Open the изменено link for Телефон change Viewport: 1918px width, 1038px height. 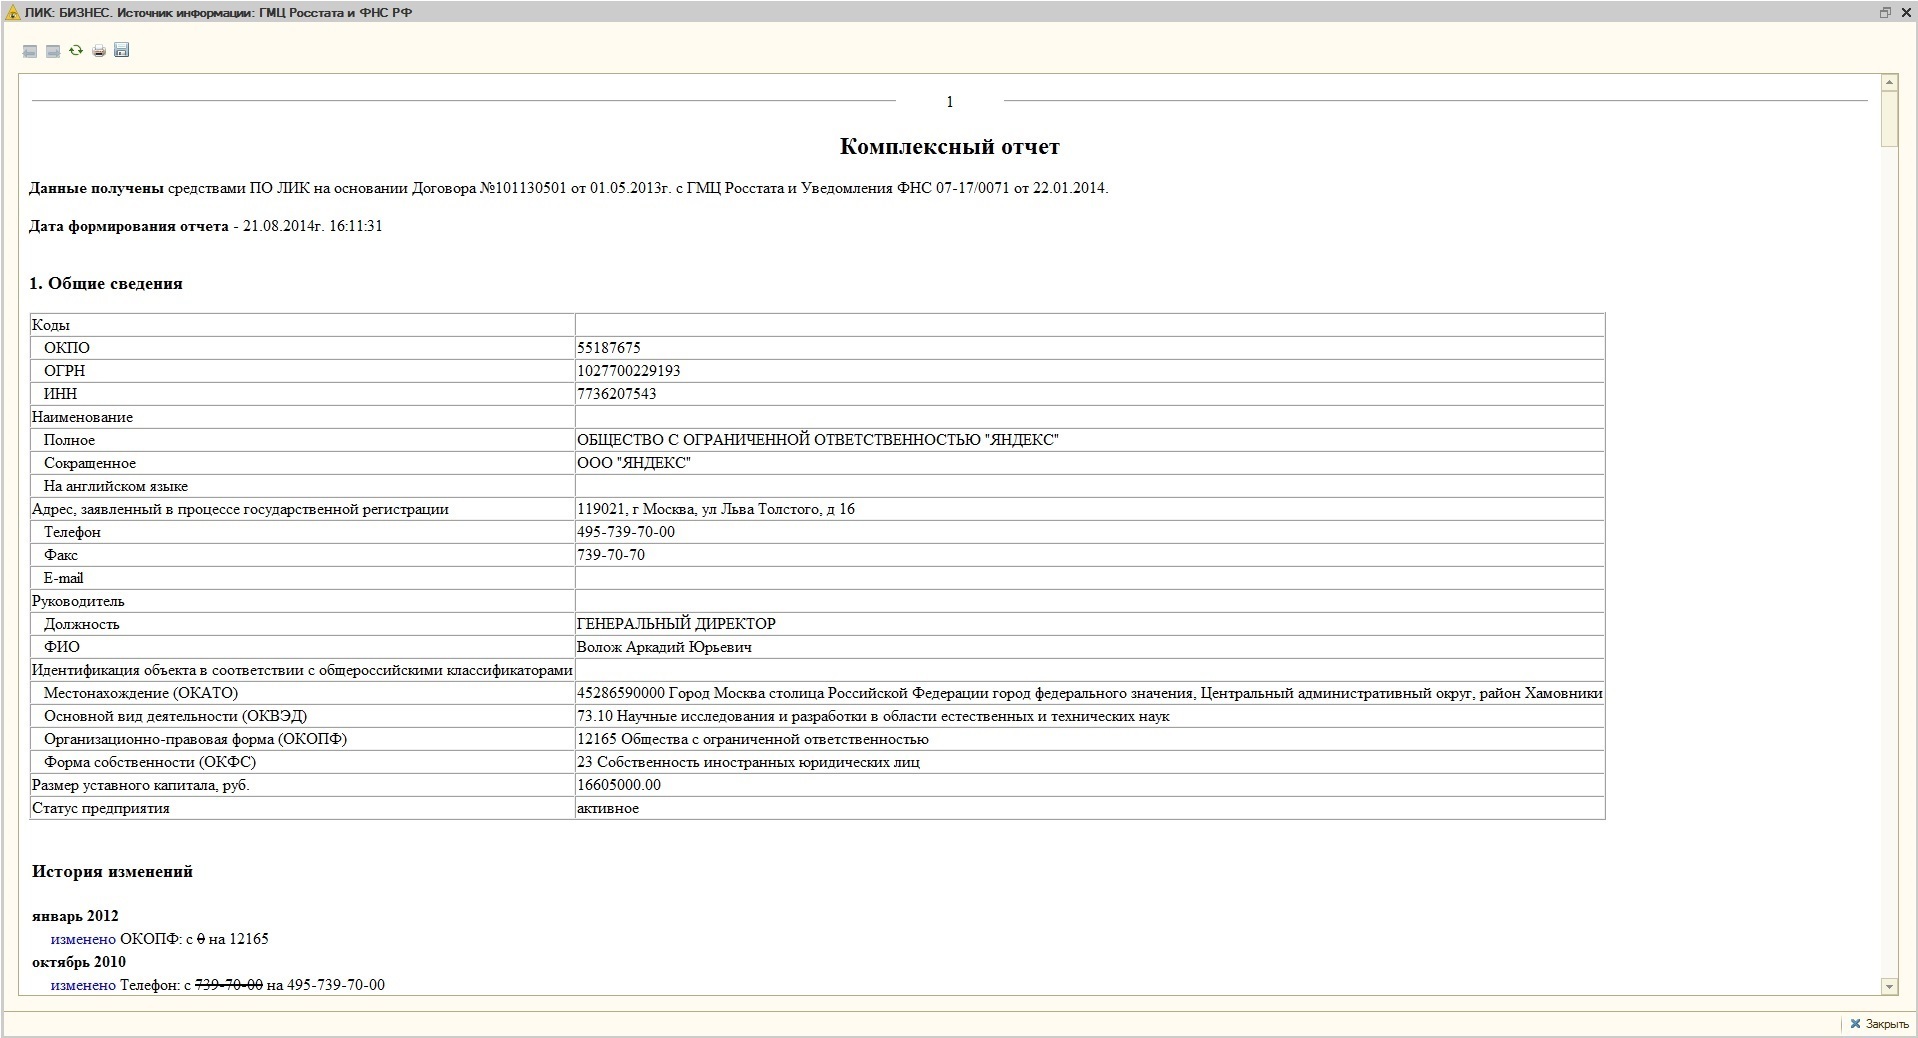coord(83,985)
